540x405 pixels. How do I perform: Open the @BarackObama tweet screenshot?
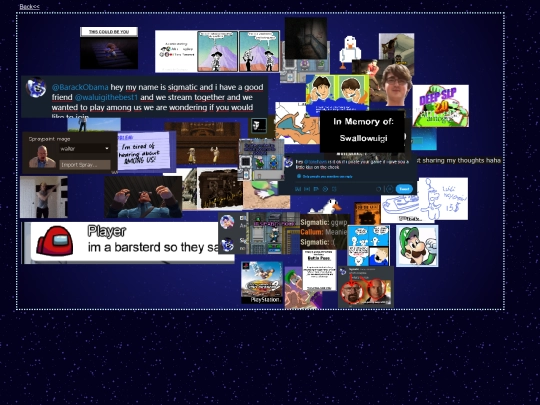145,97
